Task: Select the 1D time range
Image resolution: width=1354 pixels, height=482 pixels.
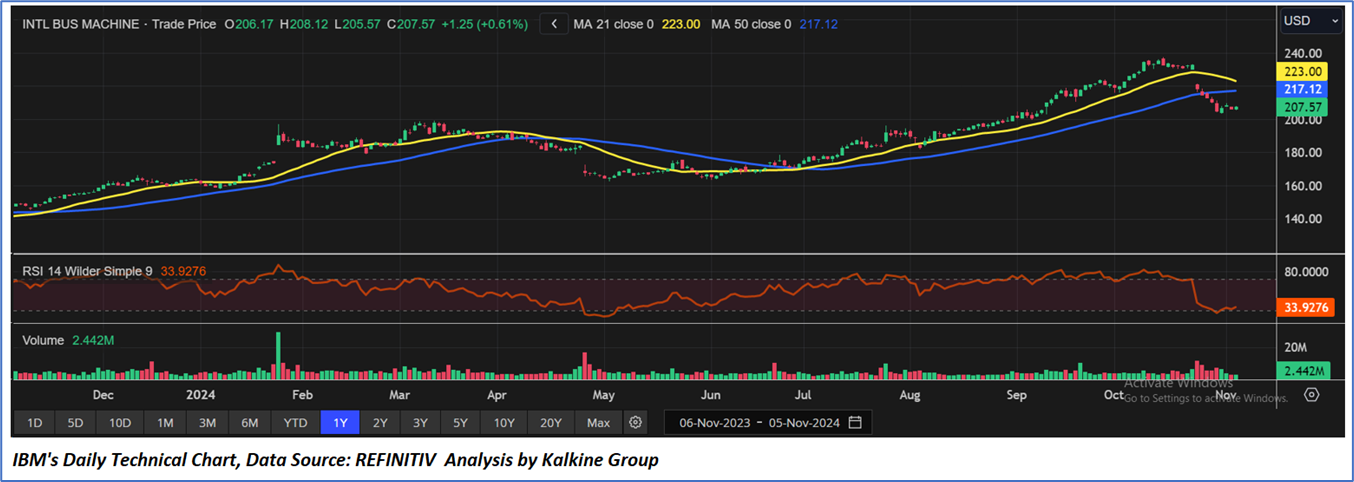Action: coord(34,423)
